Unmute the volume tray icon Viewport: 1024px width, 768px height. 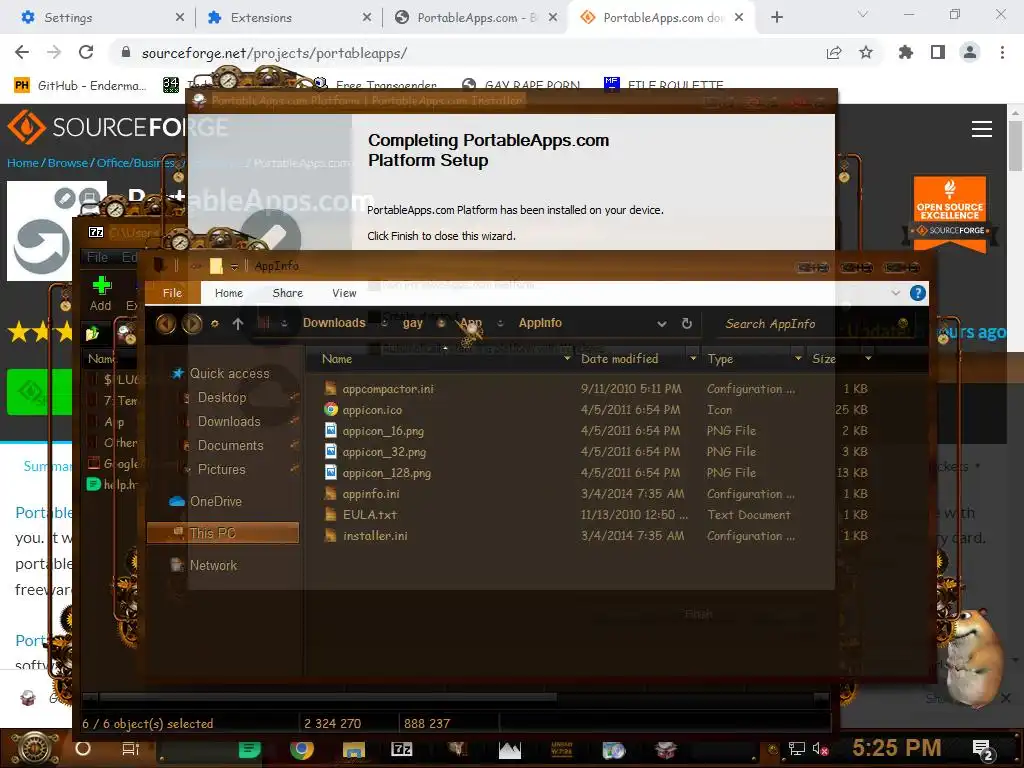pyautogui.click(x=820, y=748)
